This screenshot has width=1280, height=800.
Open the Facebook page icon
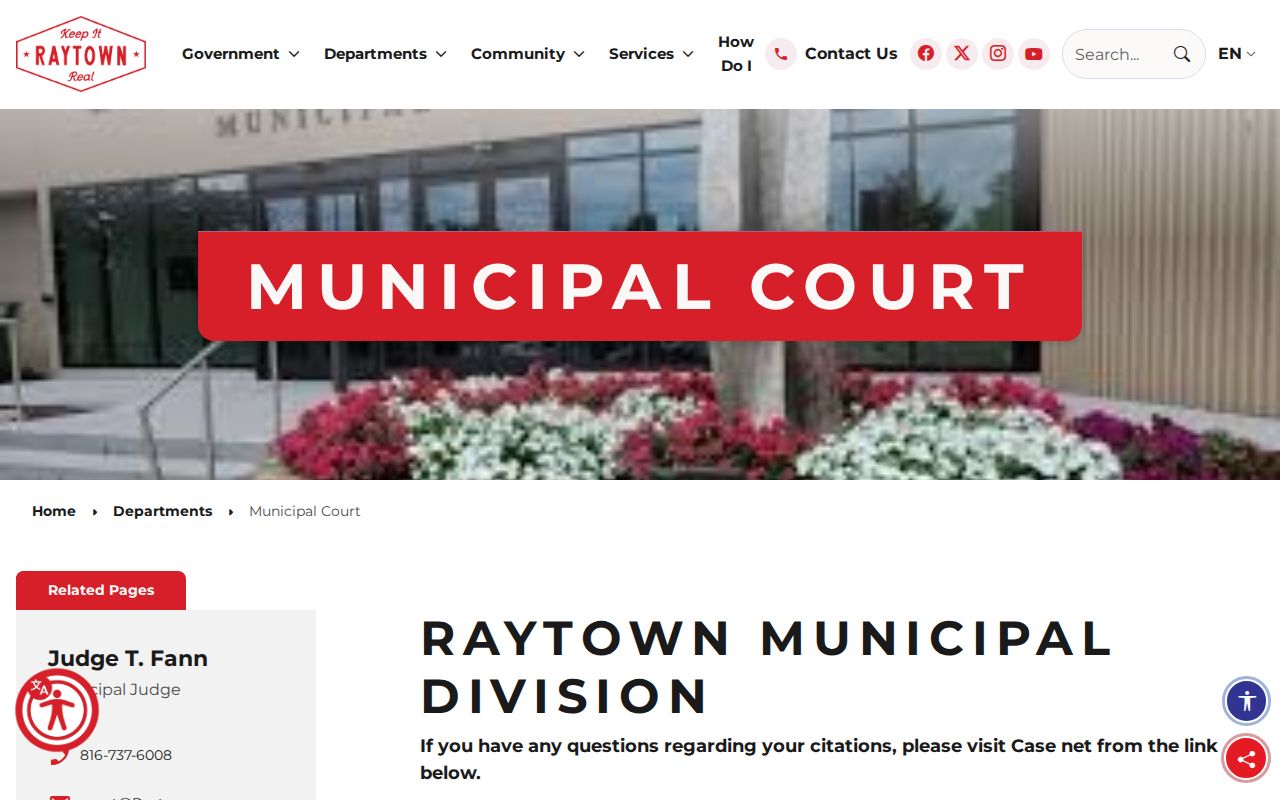click(926, 54)
